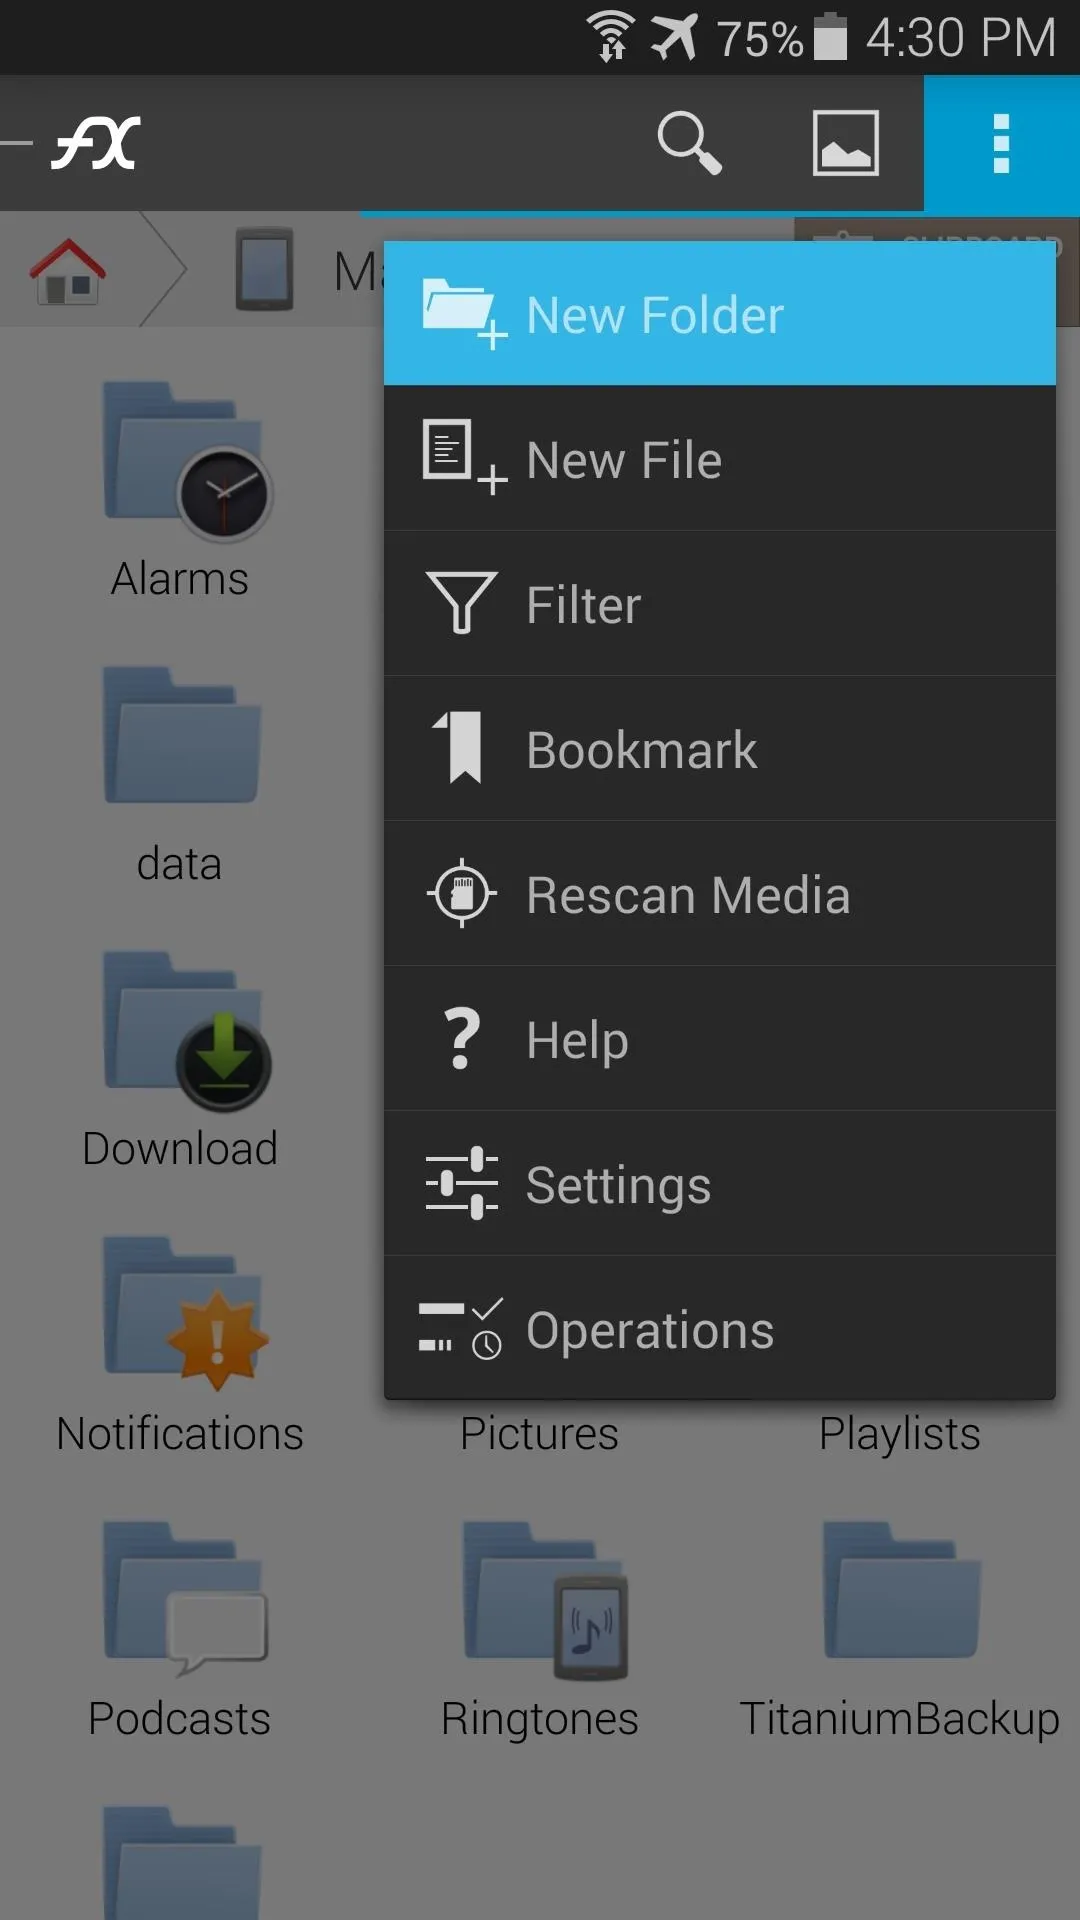Tap the Wi-Fi status icon
The height and width of the screenshot is (1920, 1080).
click(x=610, y=37)
